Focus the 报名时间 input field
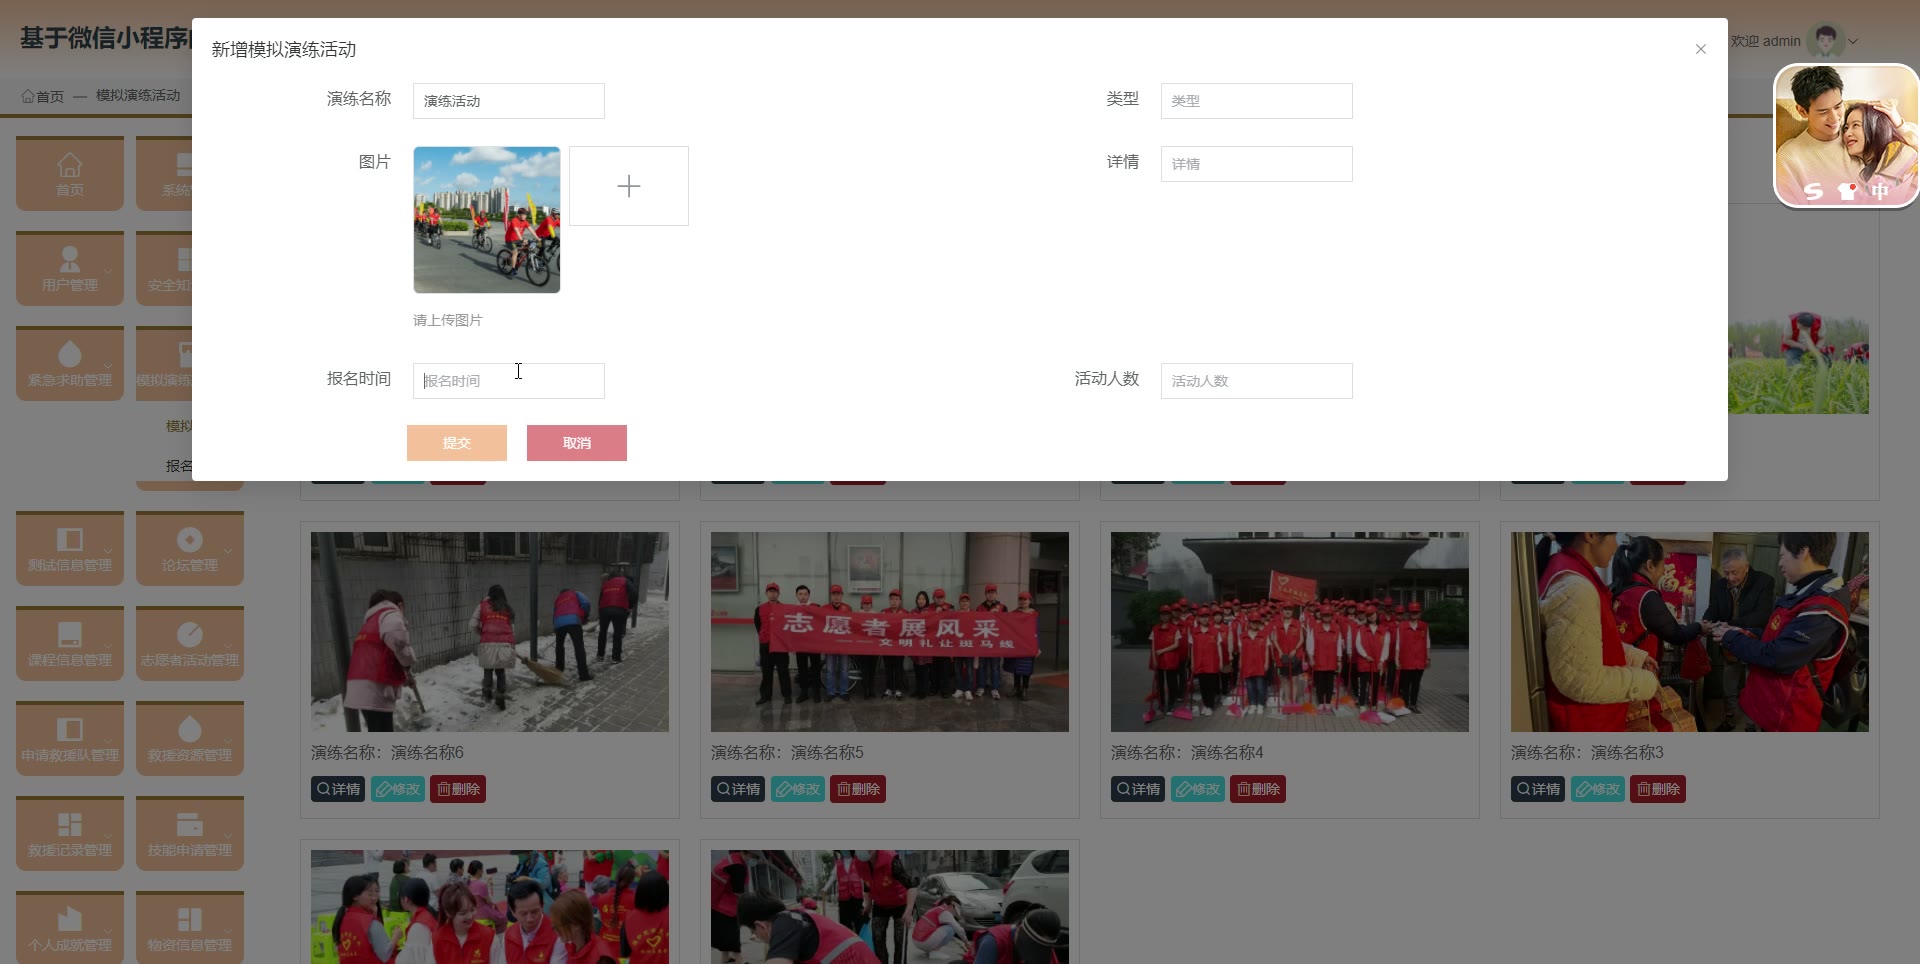The height and width of the screenshot is (964, 1920). tap(509, 381)
